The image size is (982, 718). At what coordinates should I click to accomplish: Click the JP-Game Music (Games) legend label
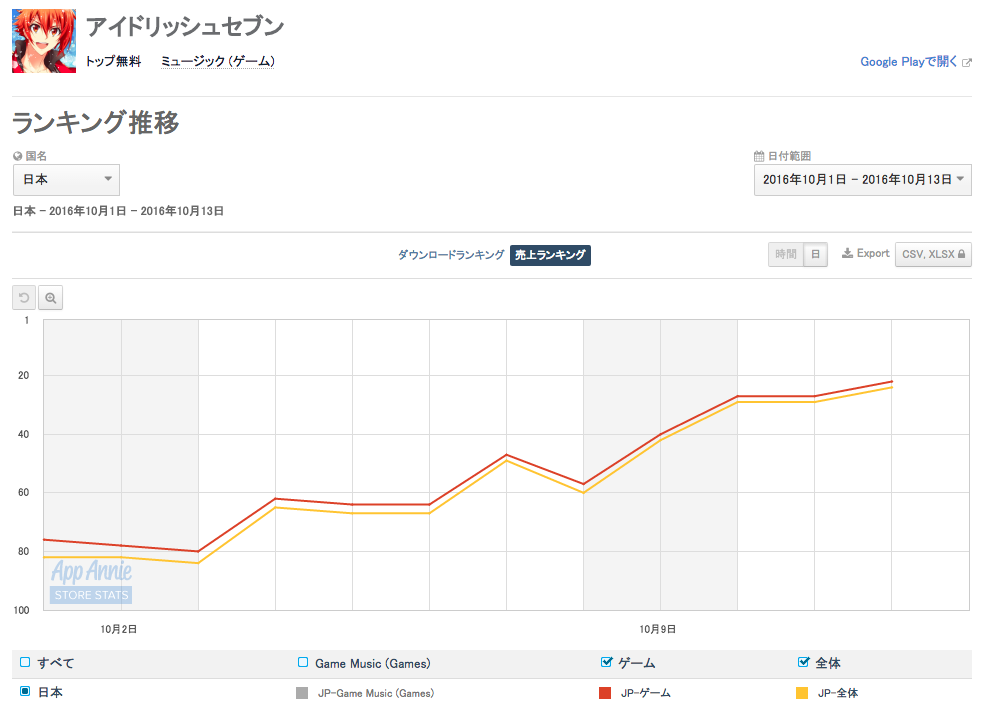click(x=376, y=693)
